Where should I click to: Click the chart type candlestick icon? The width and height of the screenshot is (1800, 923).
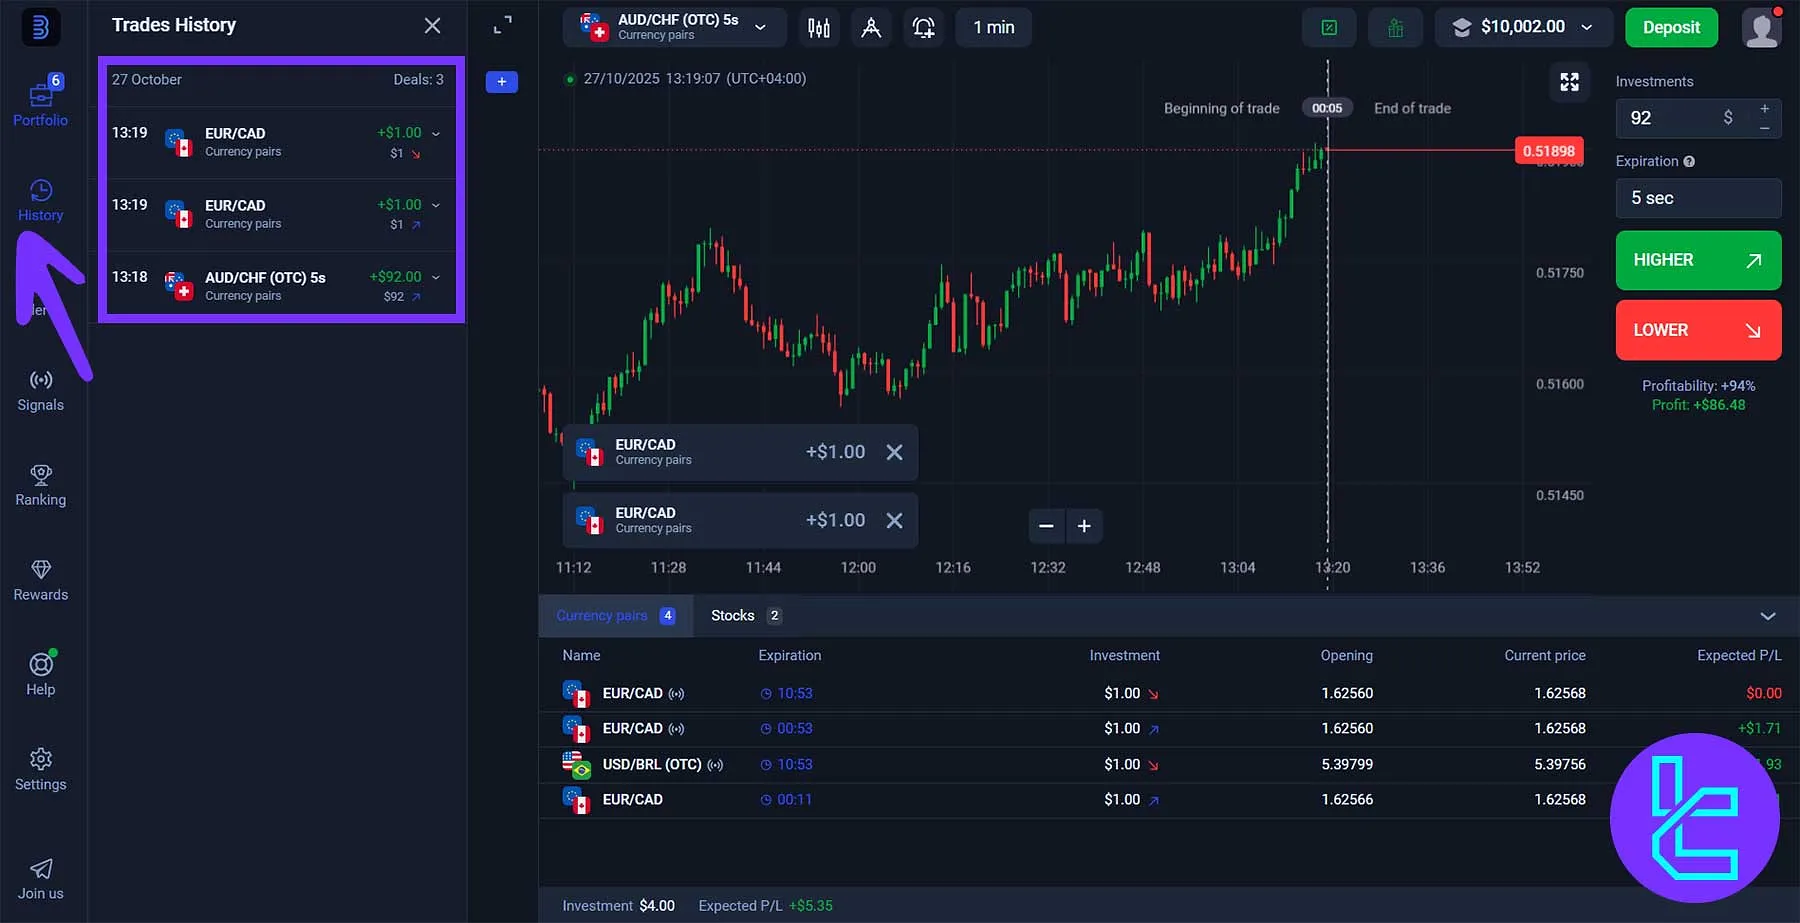pyautogui.click(x=819, y=28)
